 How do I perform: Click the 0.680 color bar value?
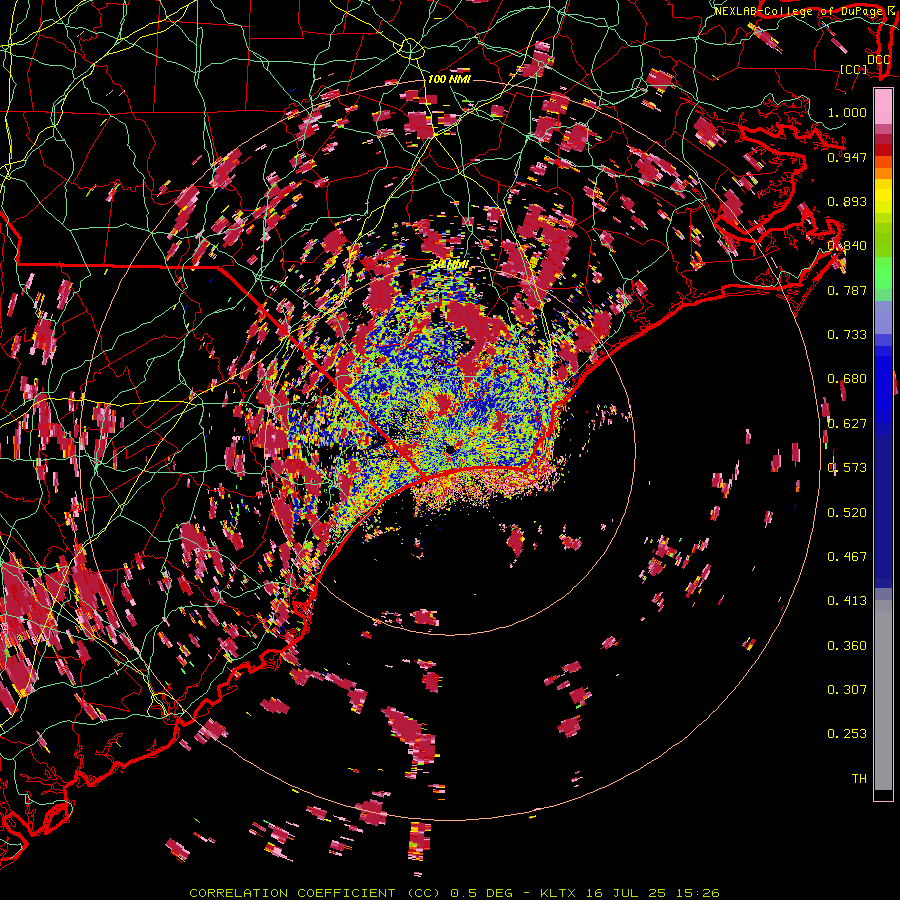pos(847,379)
